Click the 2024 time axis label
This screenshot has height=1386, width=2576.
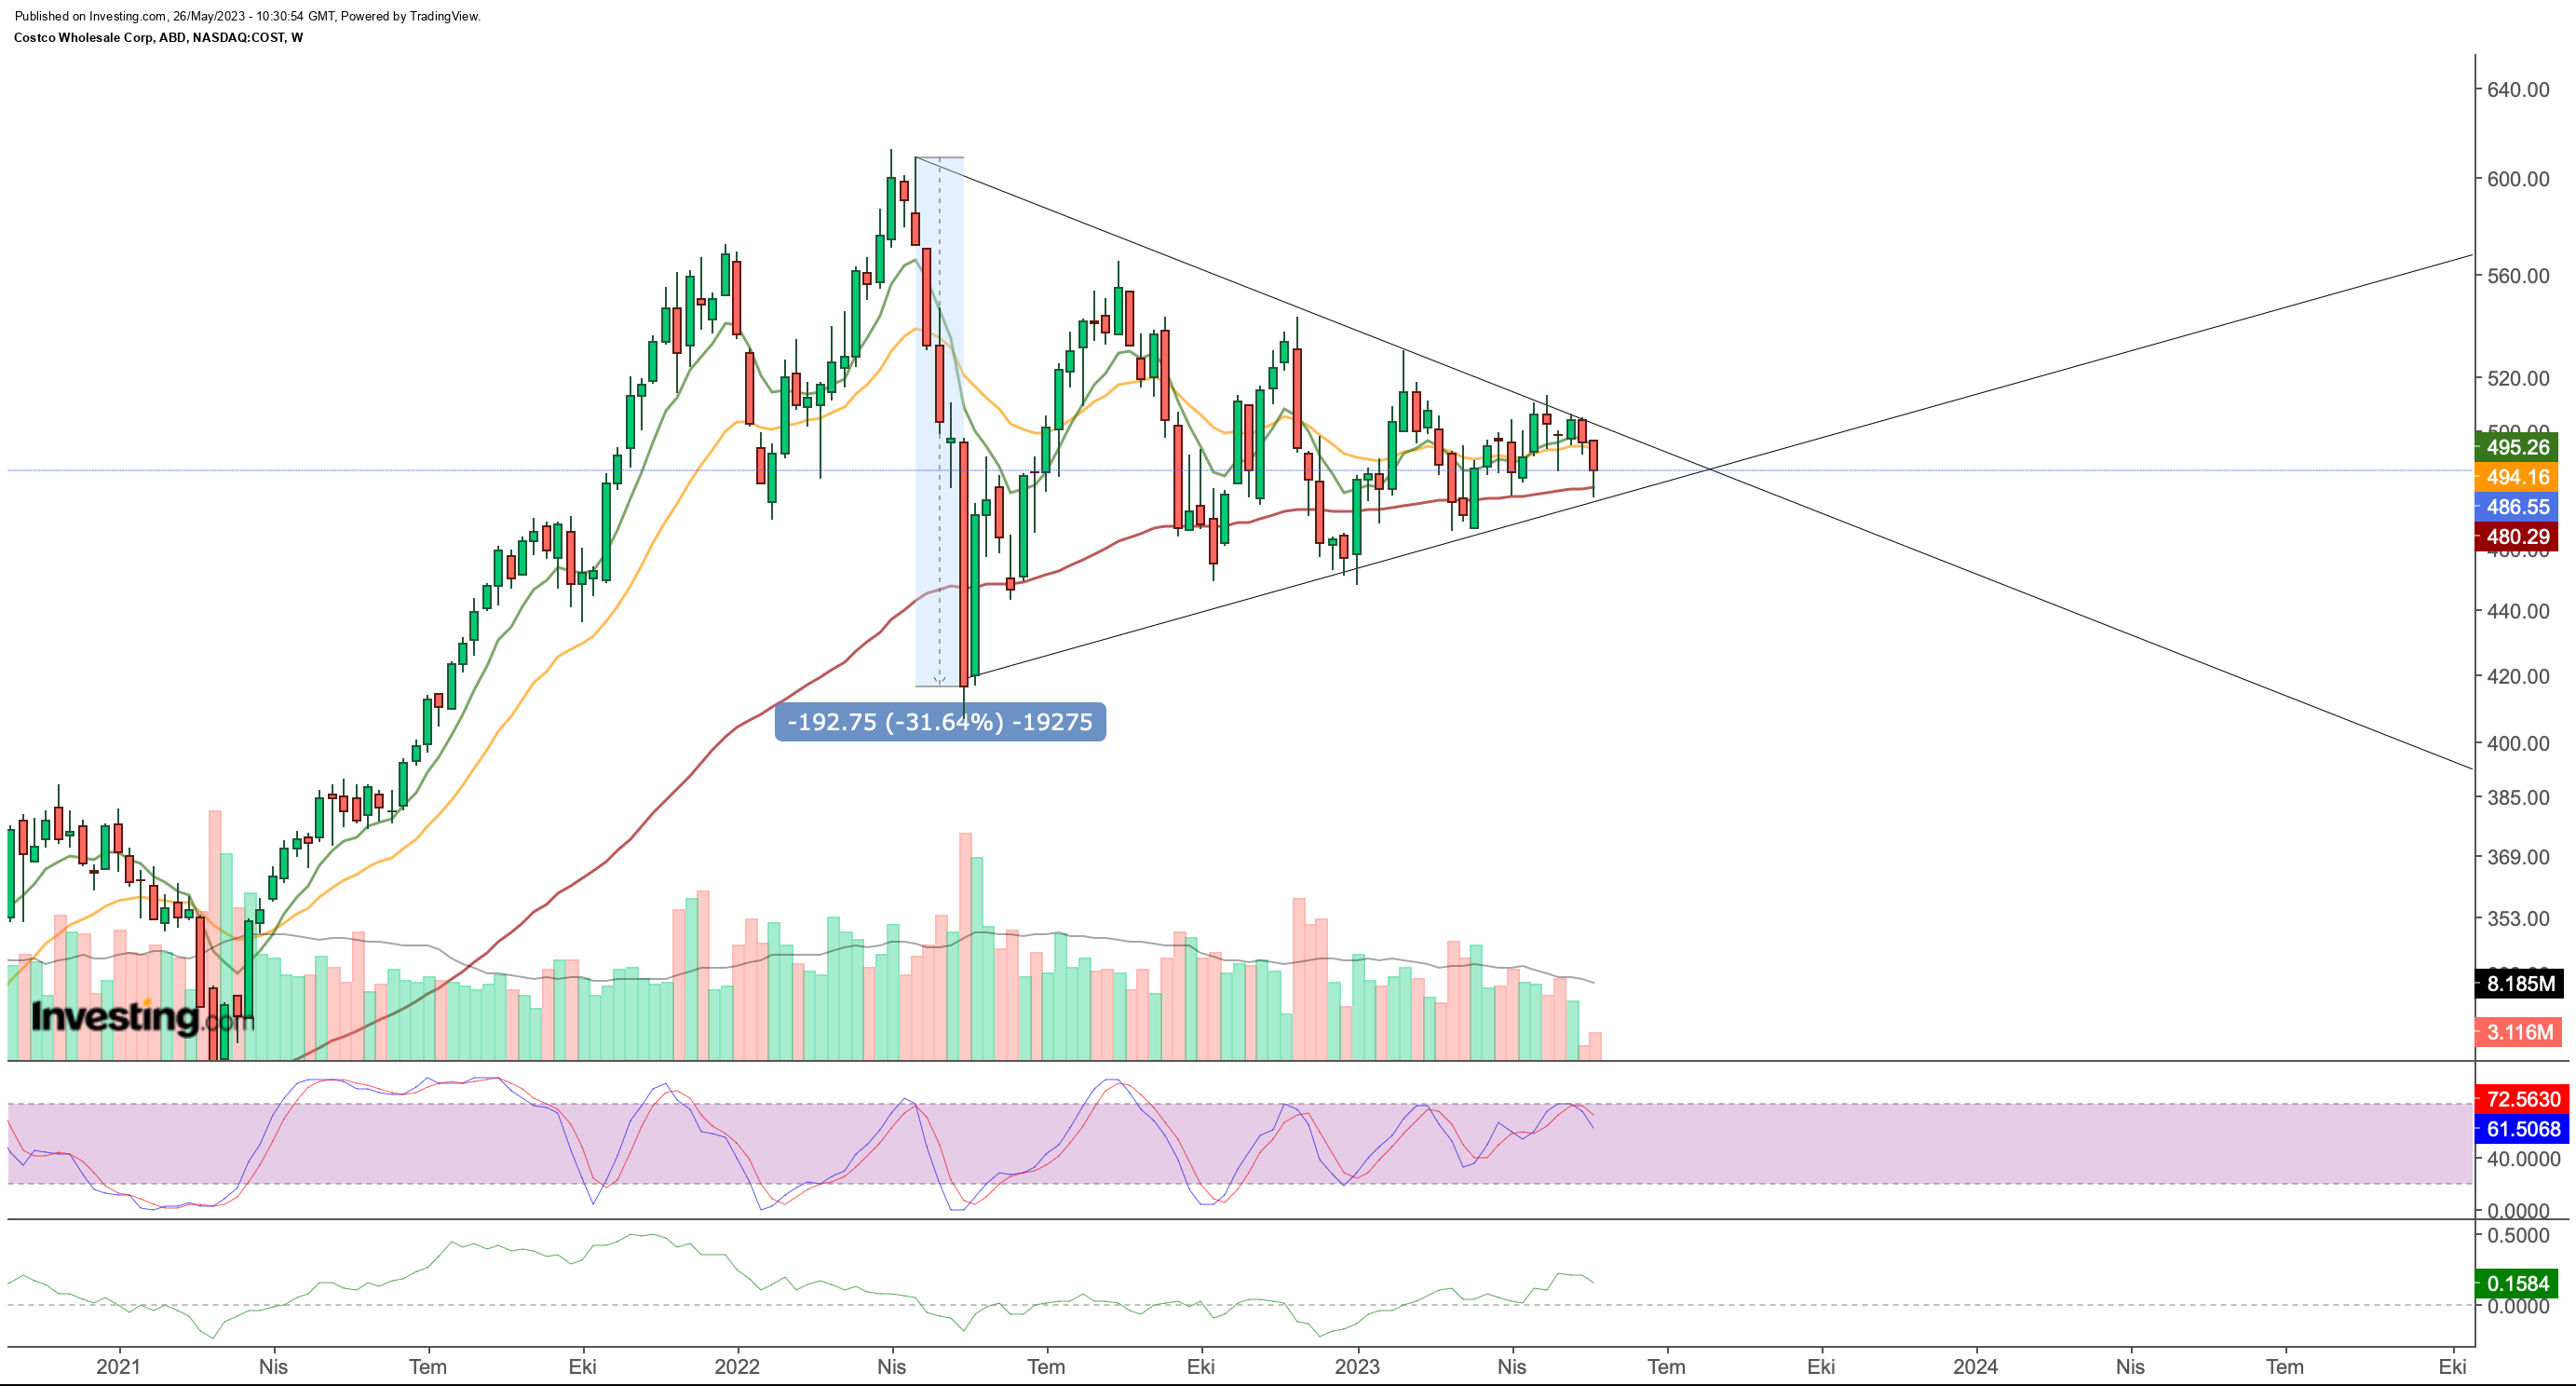[1976, 1366]
